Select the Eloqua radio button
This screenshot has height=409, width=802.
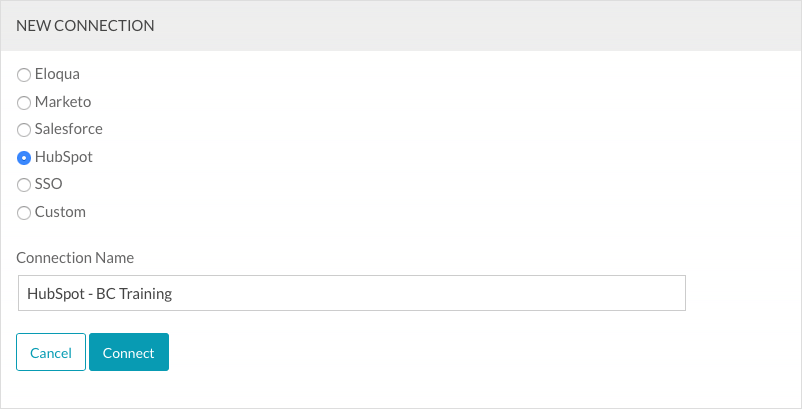click(24, 75)
